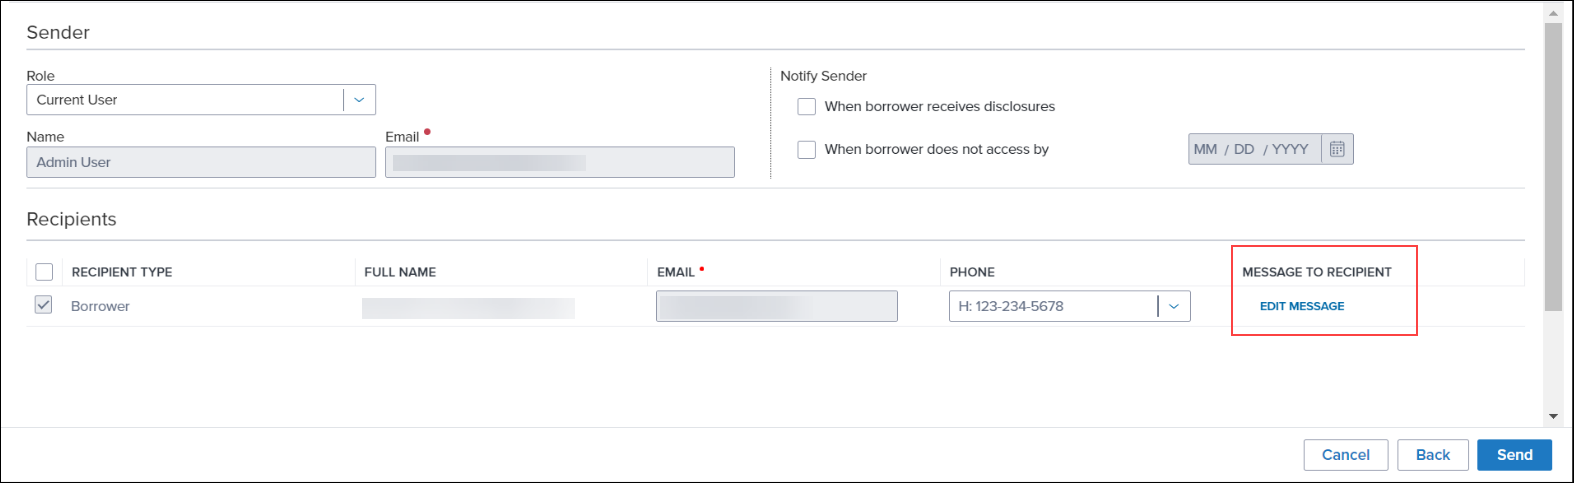The image size is (1574, 483).
Task: Click the sender Email input field
Action: tap(560, 162)
